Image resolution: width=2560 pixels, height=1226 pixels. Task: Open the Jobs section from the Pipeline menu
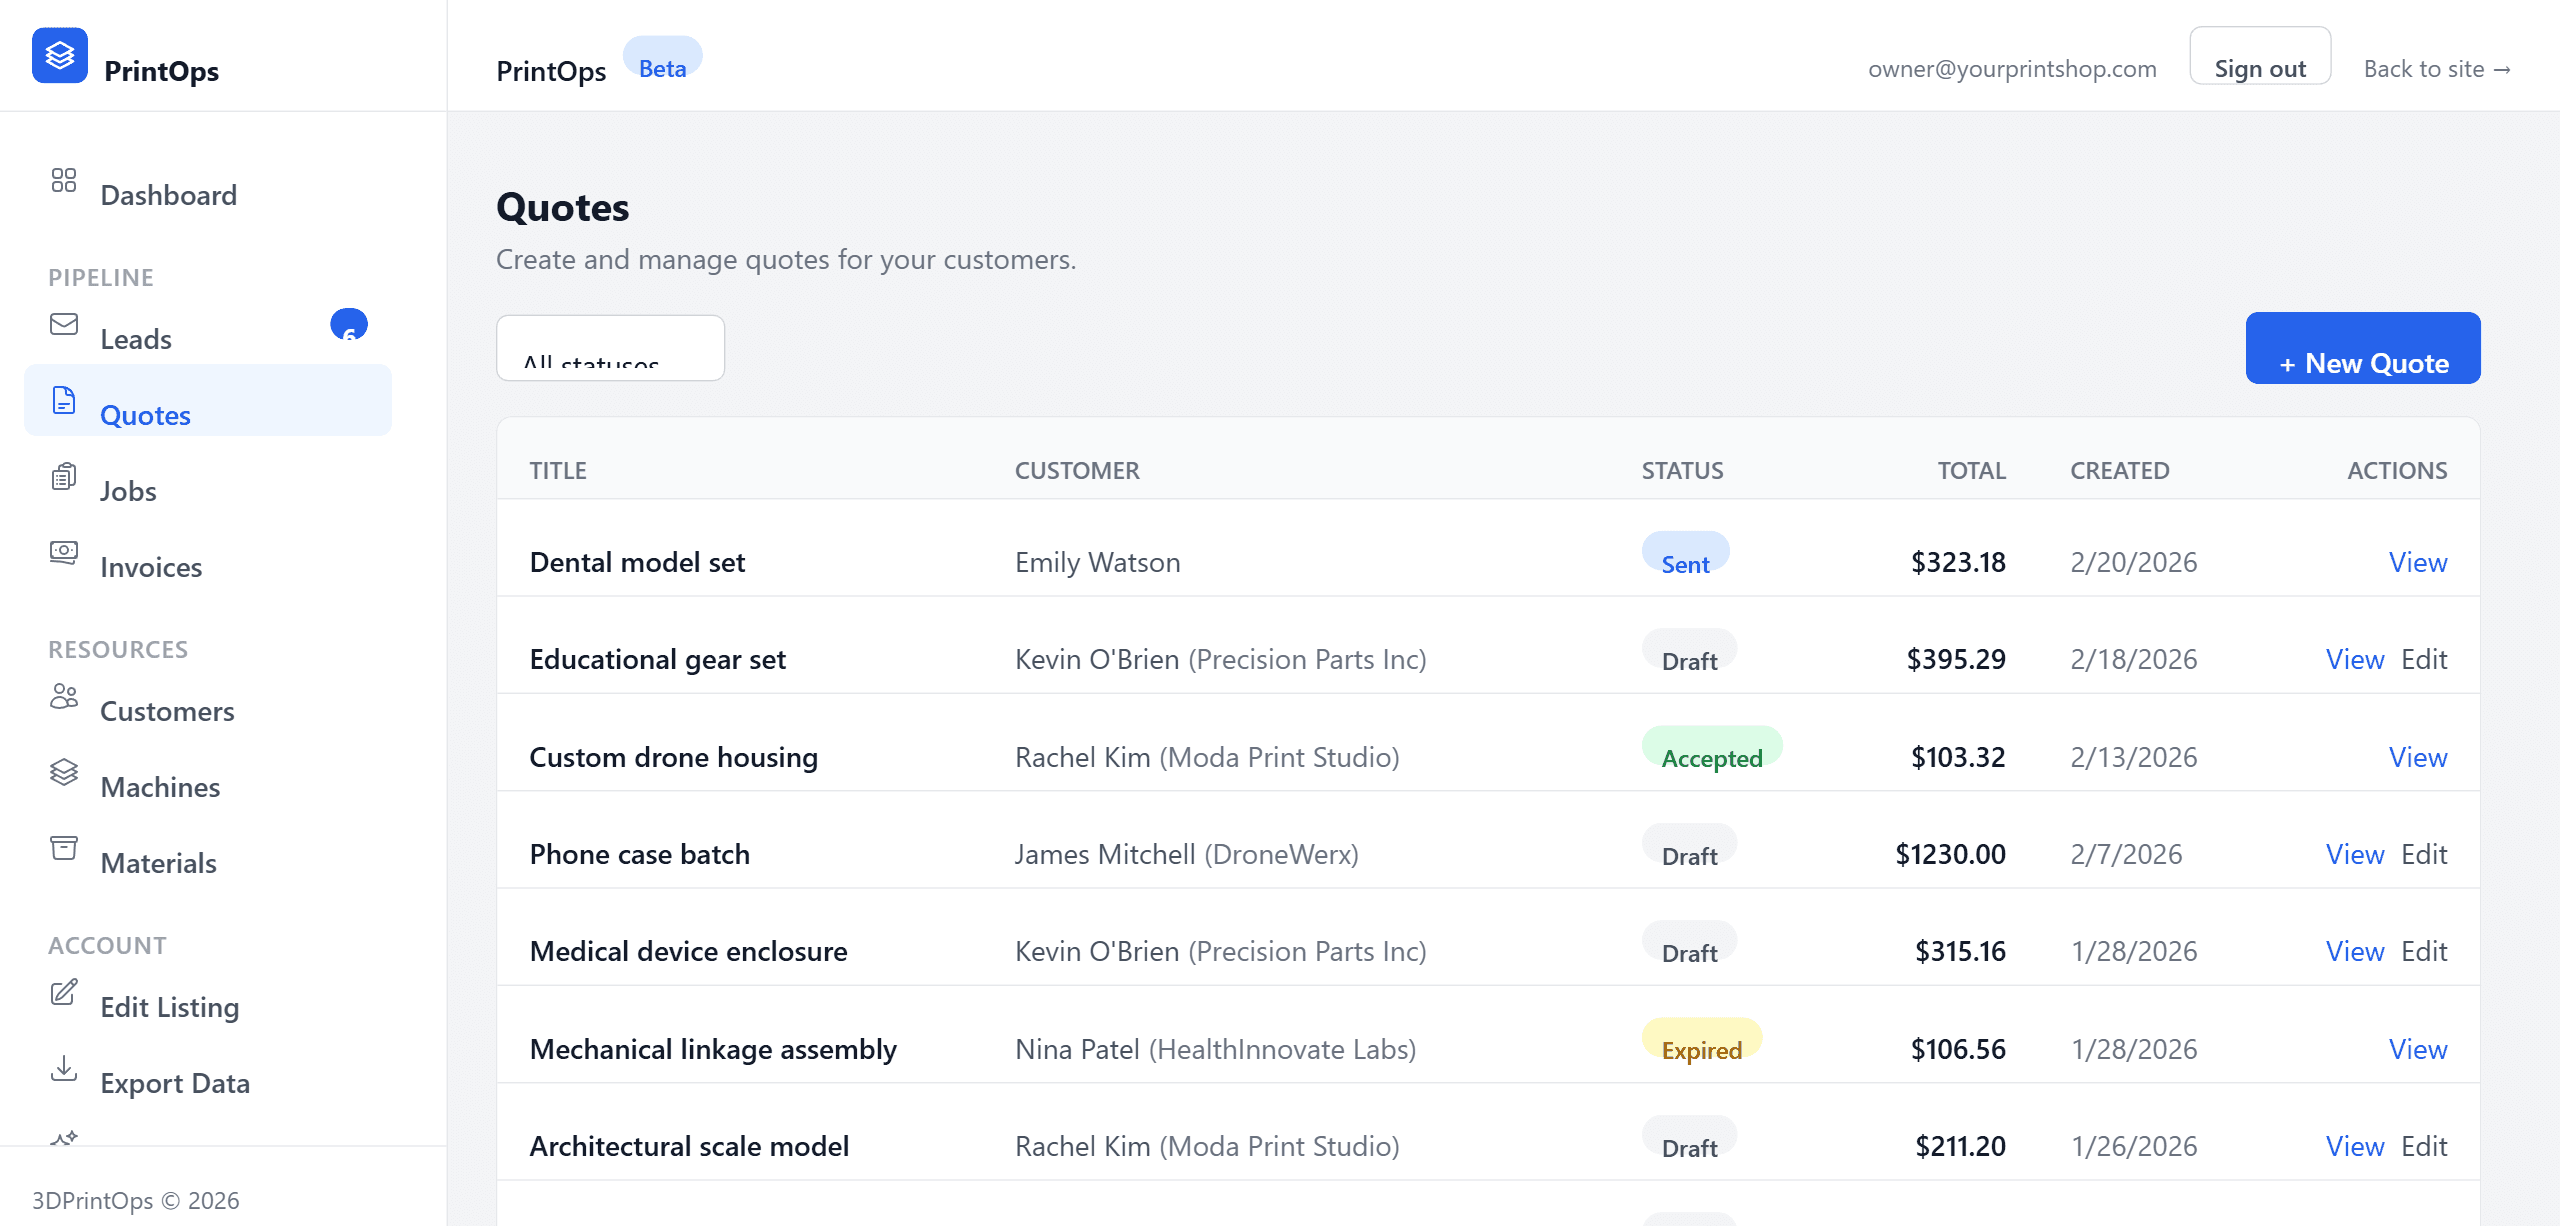pos(128,490)
